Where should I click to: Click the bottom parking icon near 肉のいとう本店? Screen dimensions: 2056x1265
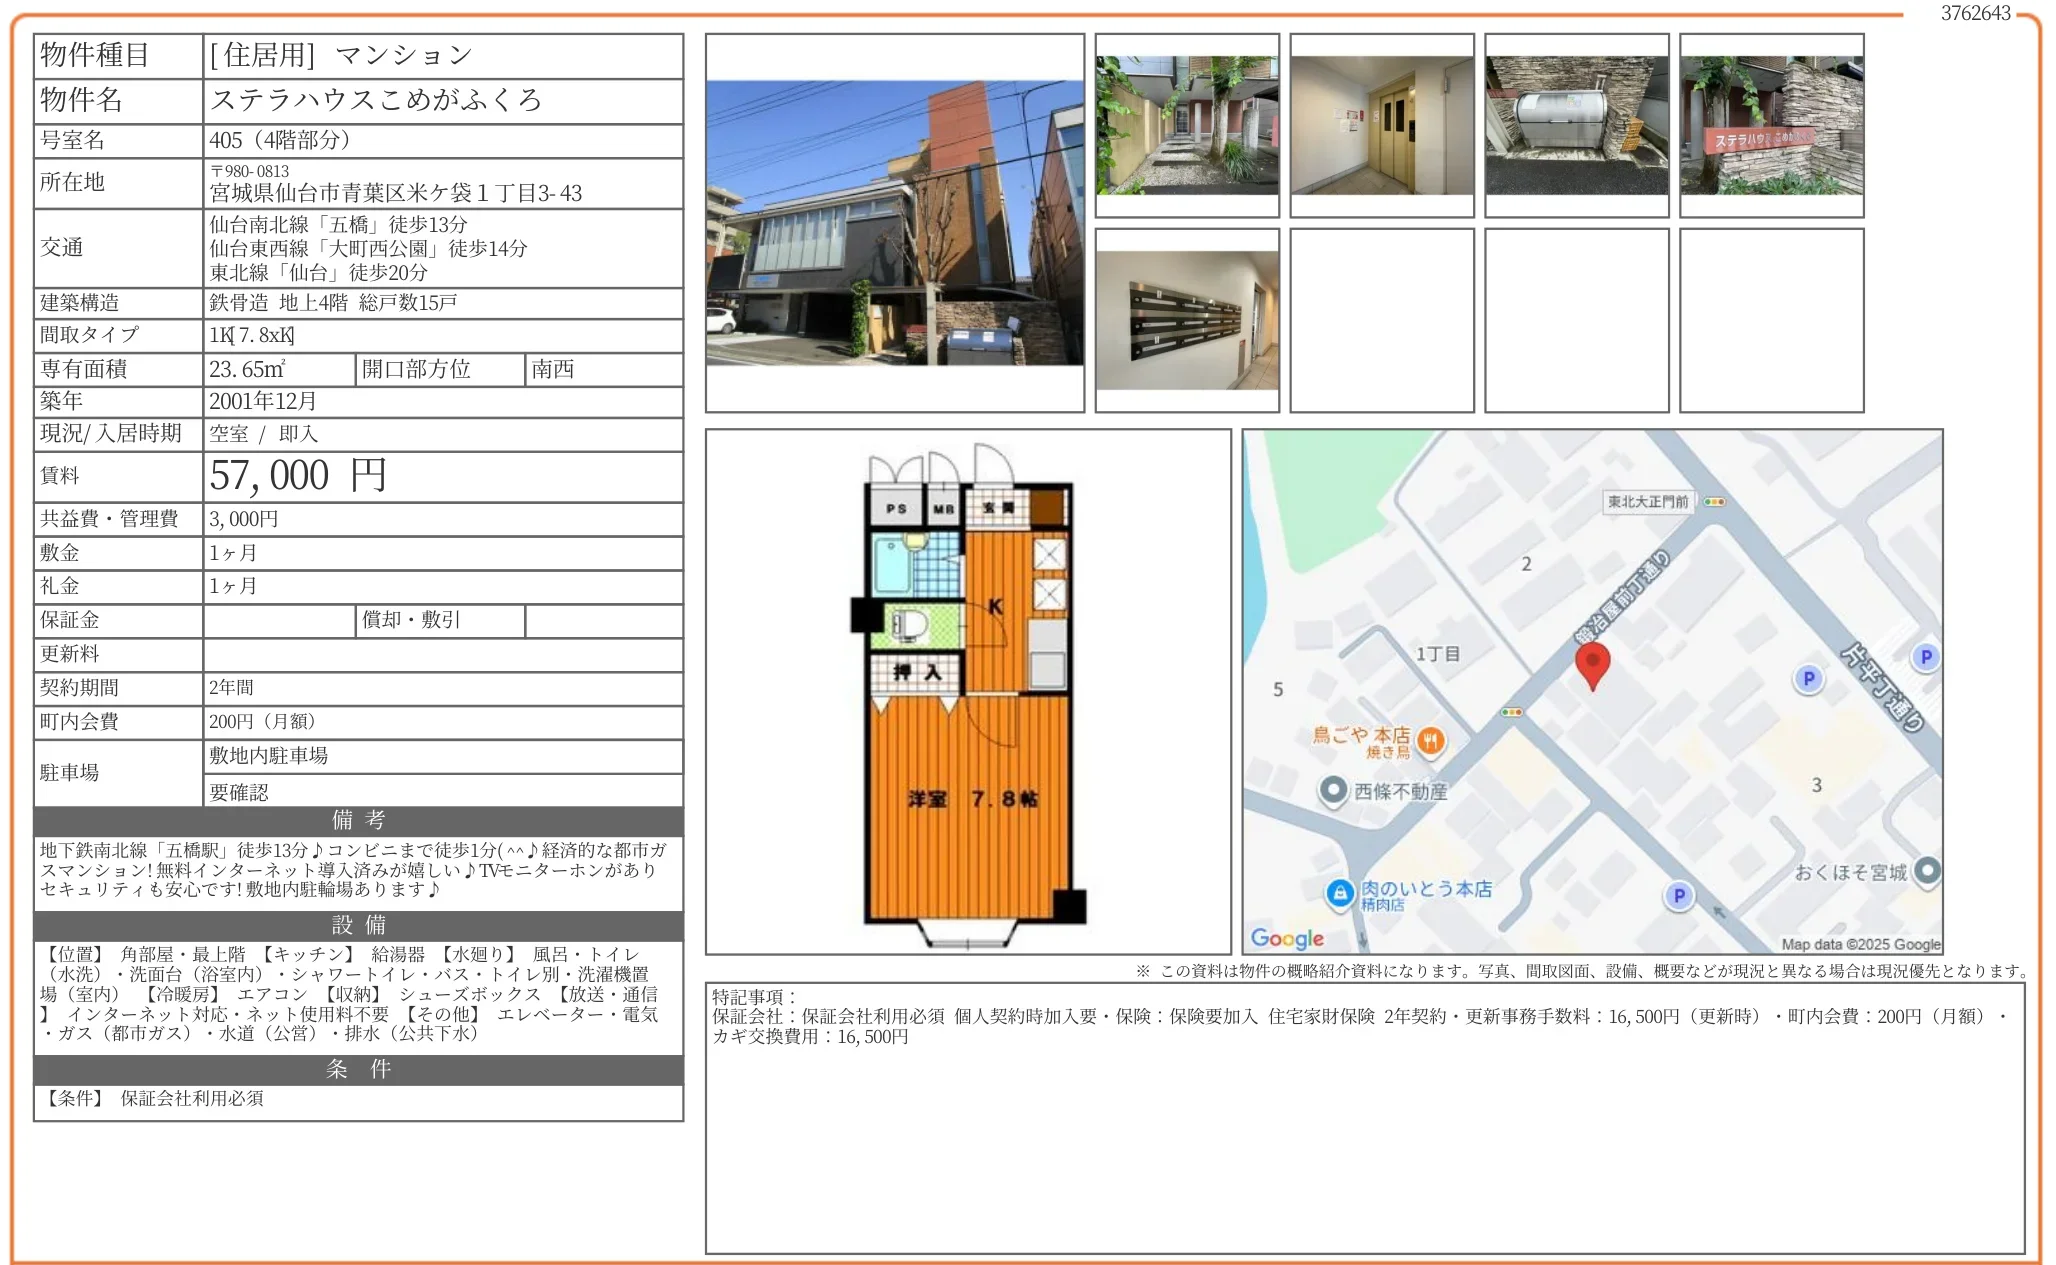[x=1679, y=896]
